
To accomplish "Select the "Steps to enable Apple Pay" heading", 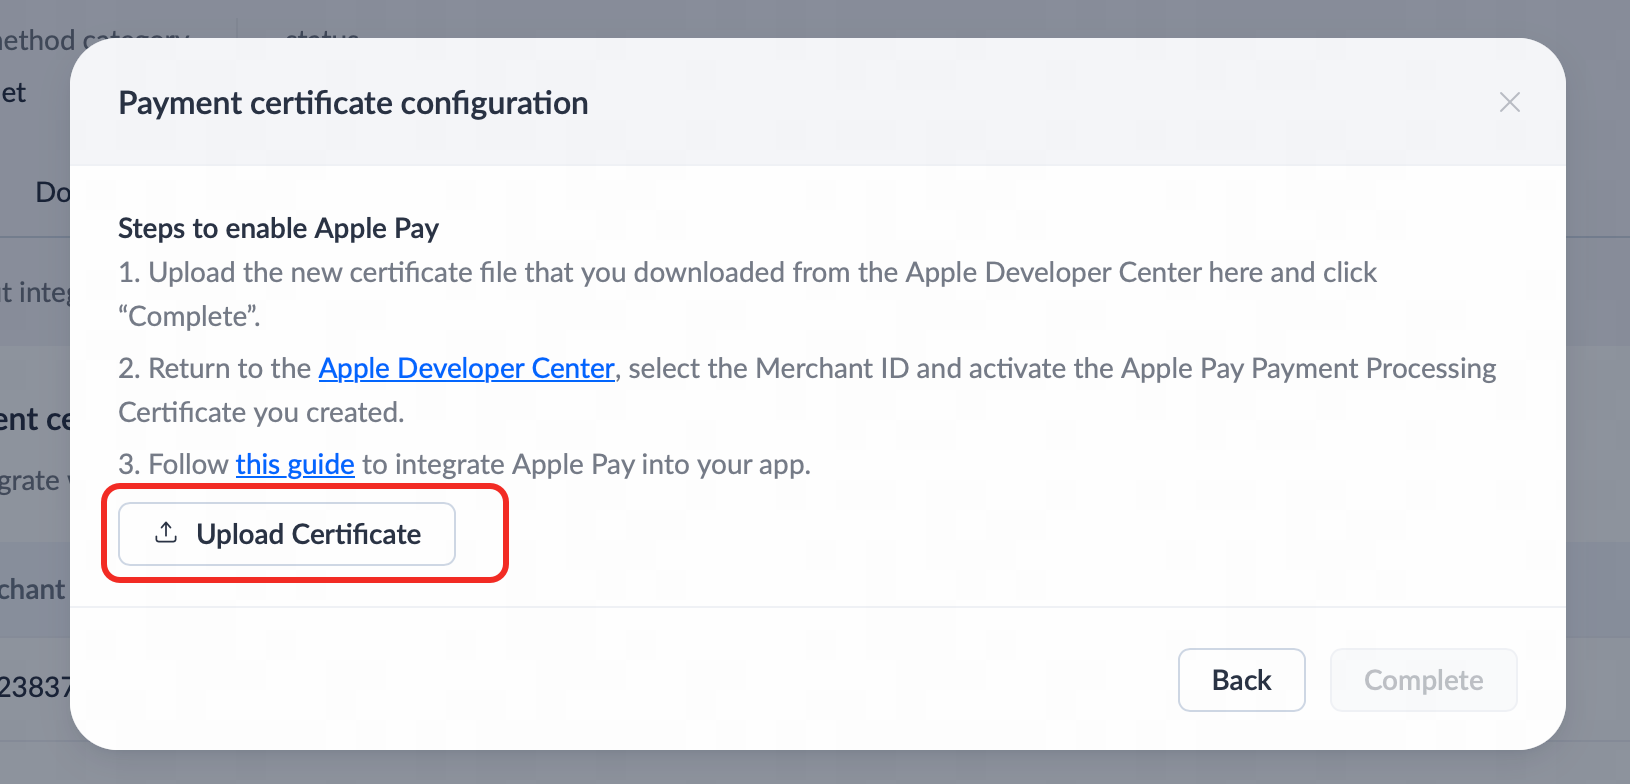I will [x=278, y=228].
